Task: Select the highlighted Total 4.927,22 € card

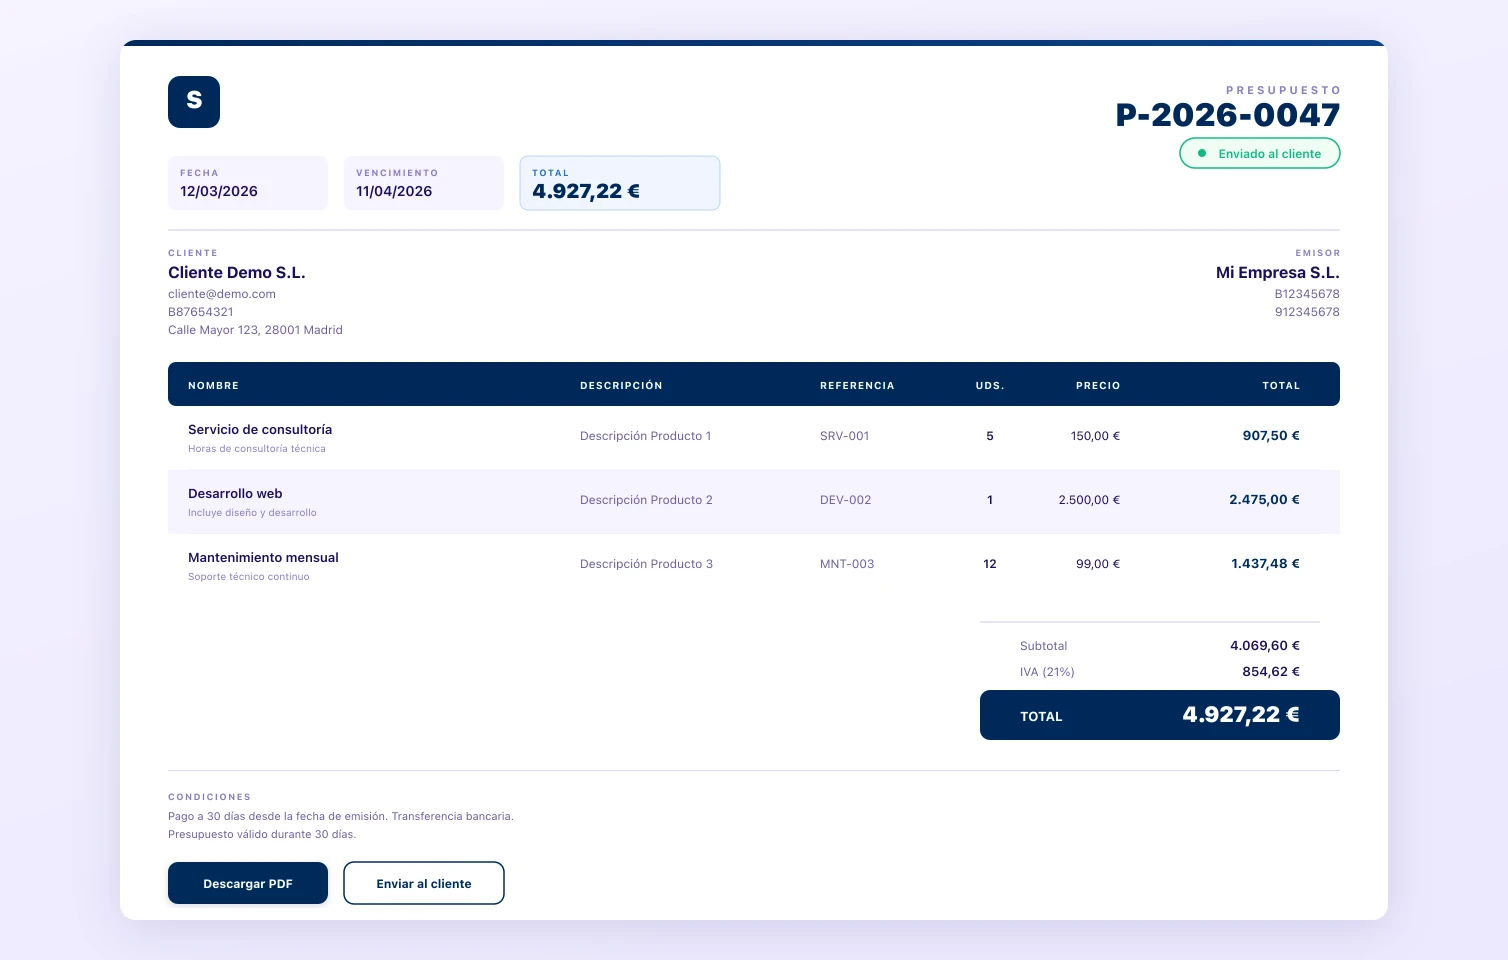Action: coord(620,183)
